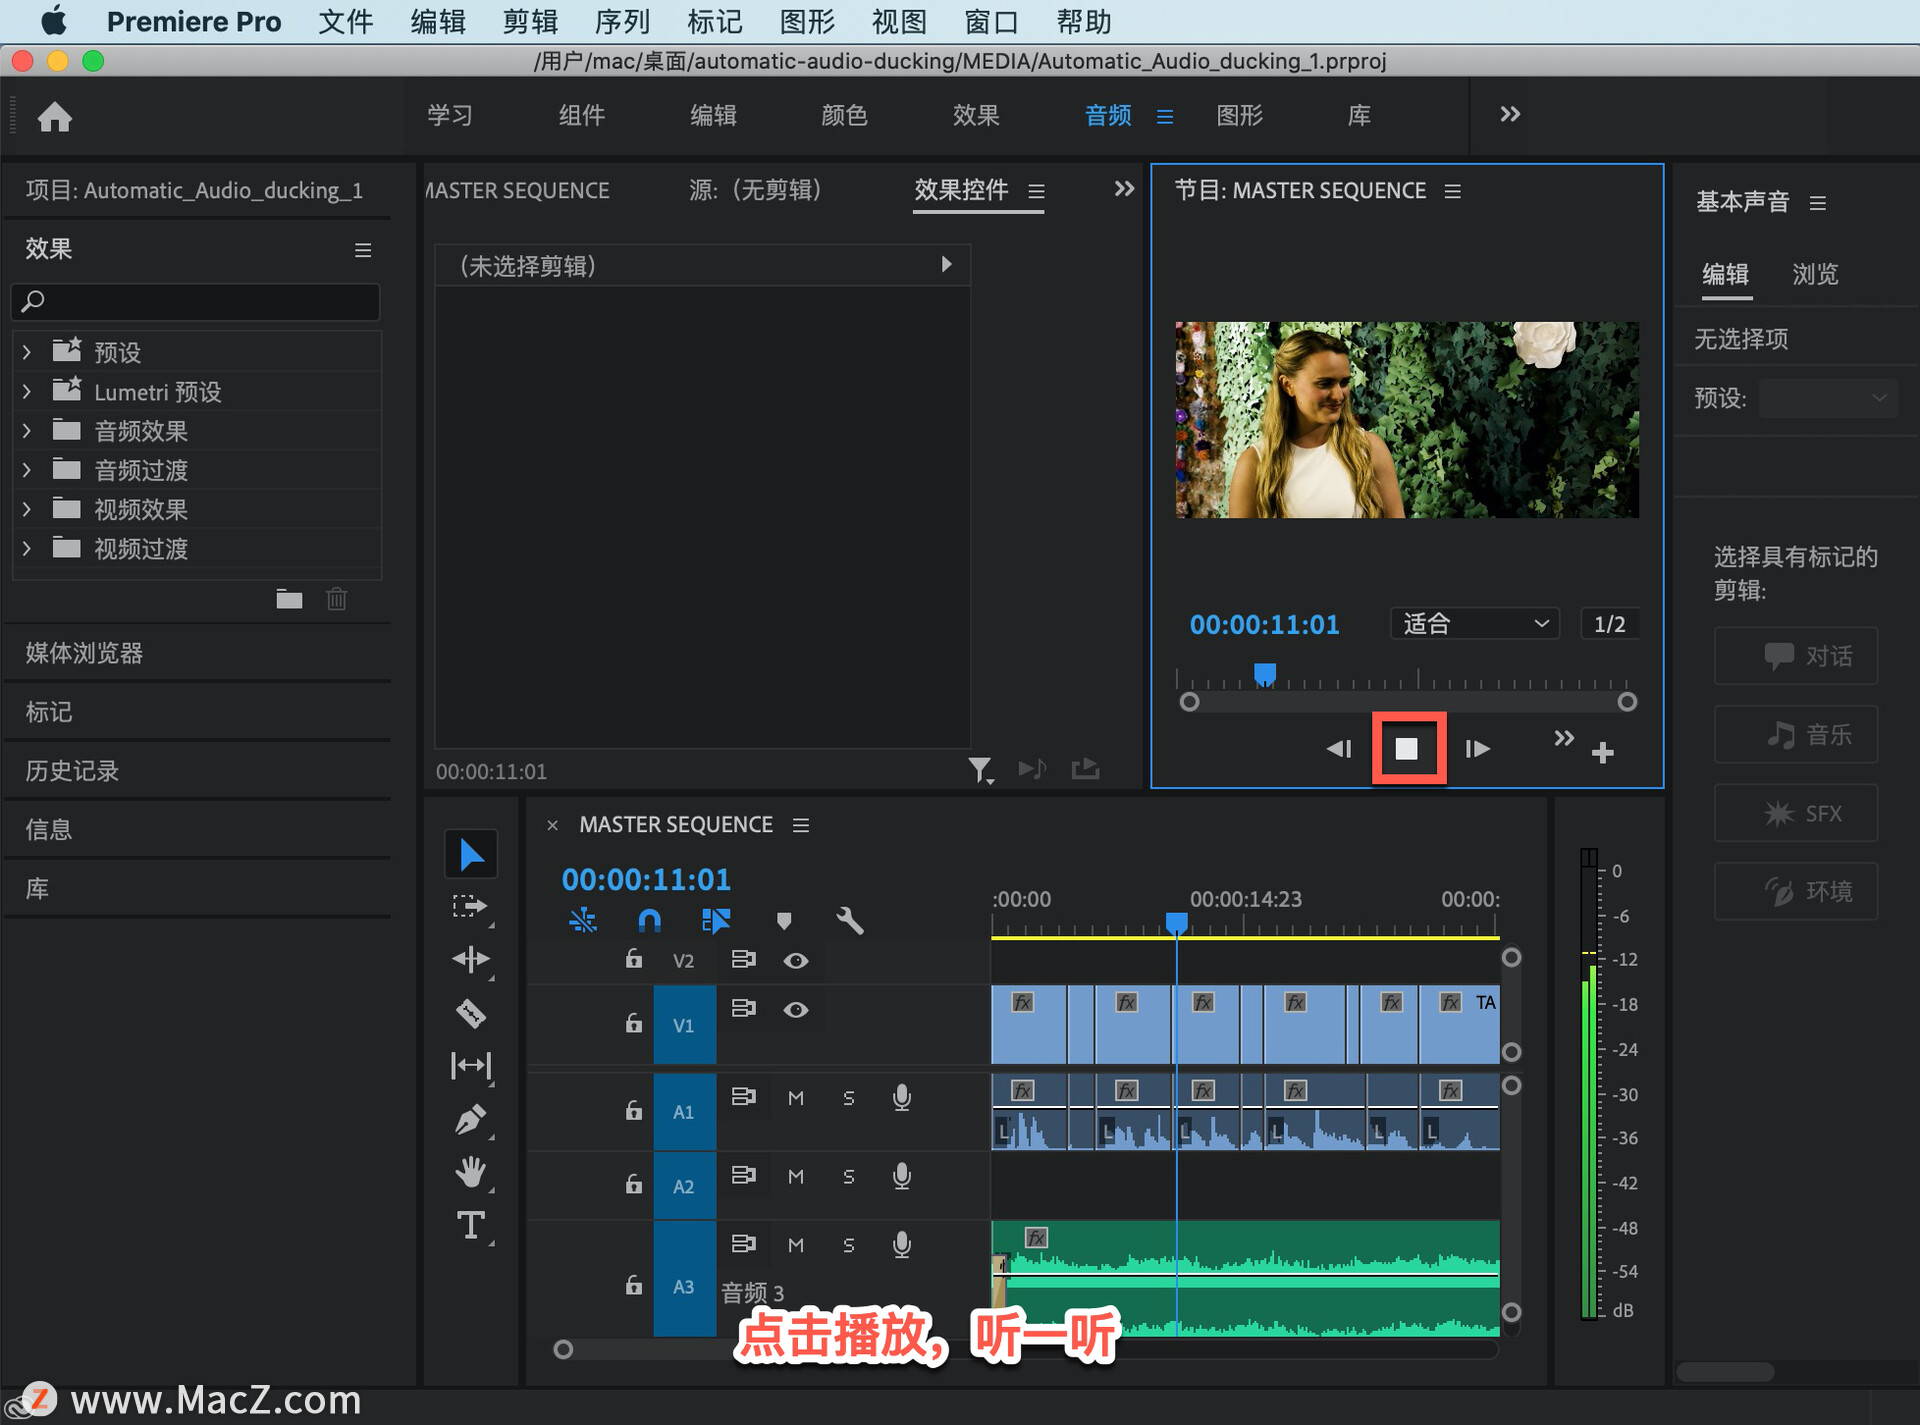Click export icon in Effect Controls
Image resolution: width=1920 pixels, height=1425 pixels.
pos(1085,768)
